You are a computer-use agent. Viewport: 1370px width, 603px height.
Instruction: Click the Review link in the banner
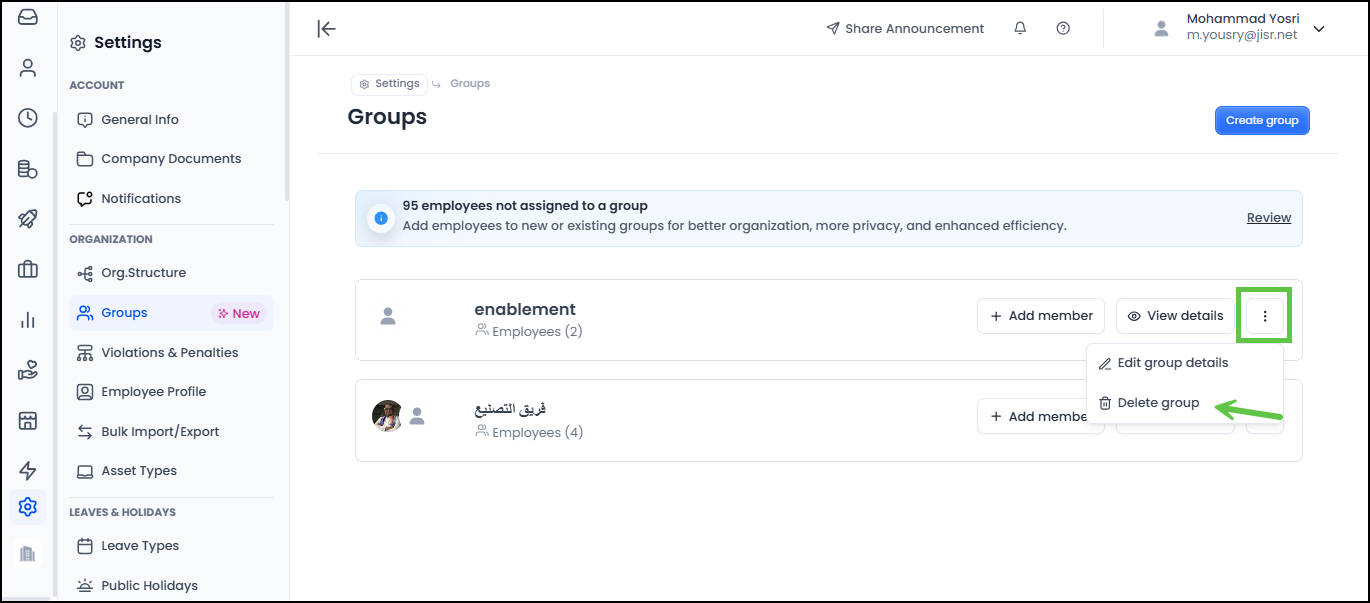[1268, 218]
